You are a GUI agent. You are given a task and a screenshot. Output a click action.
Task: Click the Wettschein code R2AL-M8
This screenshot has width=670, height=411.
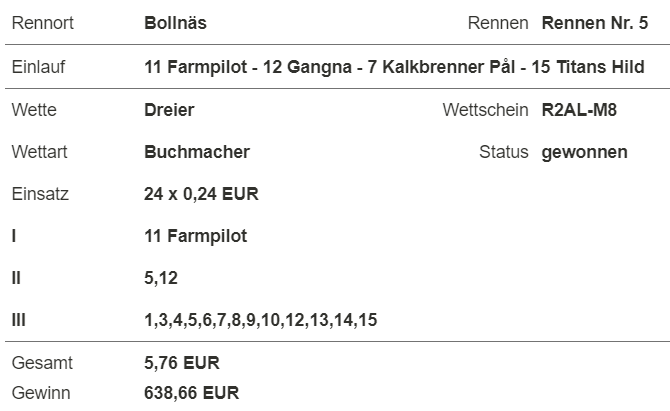pyautogui.click(x=579, y=110)
